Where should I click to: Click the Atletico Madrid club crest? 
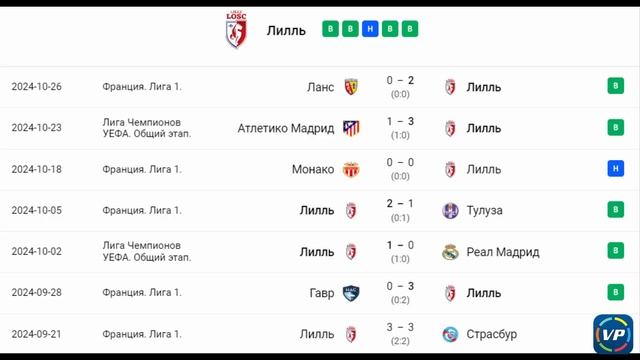pos(351,128)
